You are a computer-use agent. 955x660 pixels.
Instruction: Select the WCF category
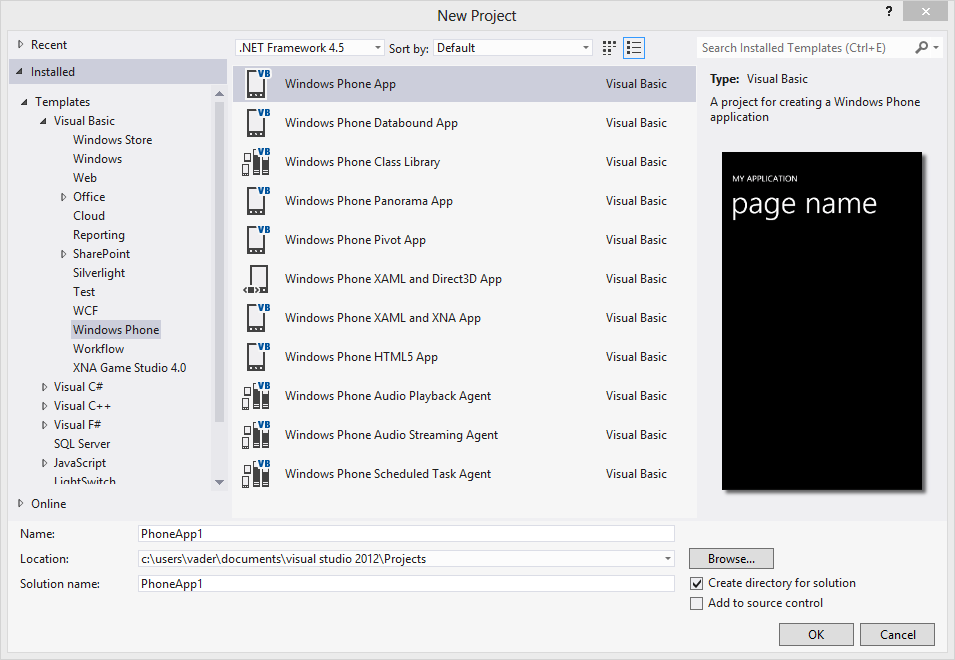(x=85, y=311)
